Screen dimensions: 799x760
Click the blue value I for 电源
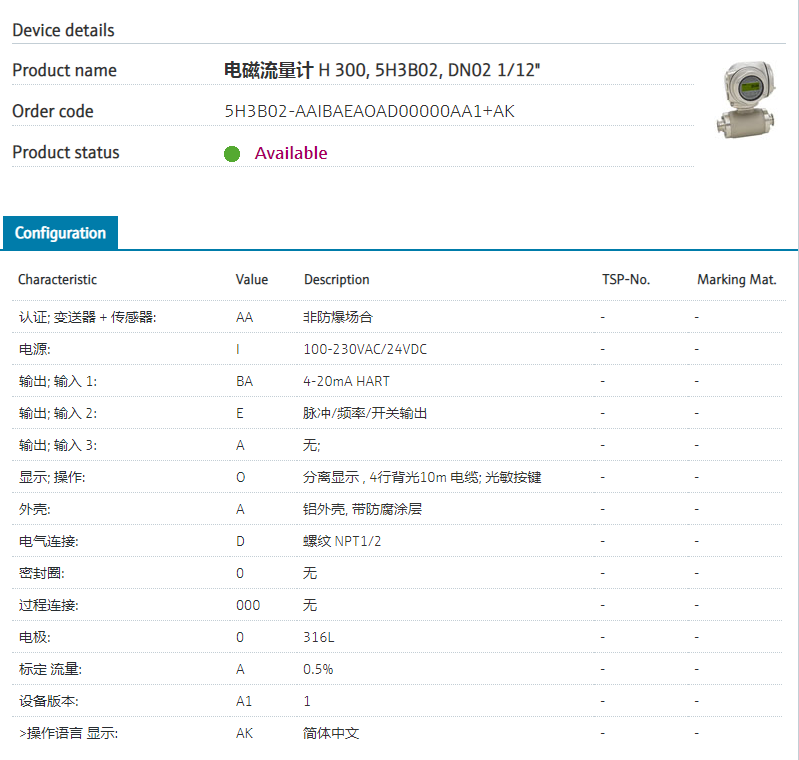point(238,349)
